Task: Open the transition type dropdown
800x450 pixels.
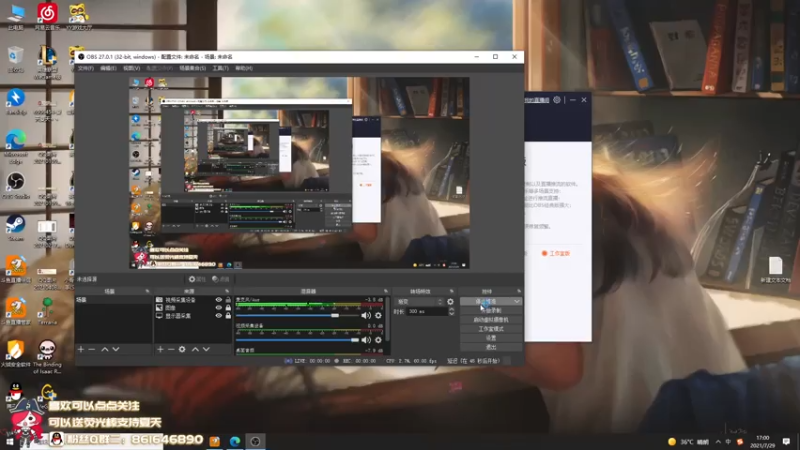Action: (419, 302)
